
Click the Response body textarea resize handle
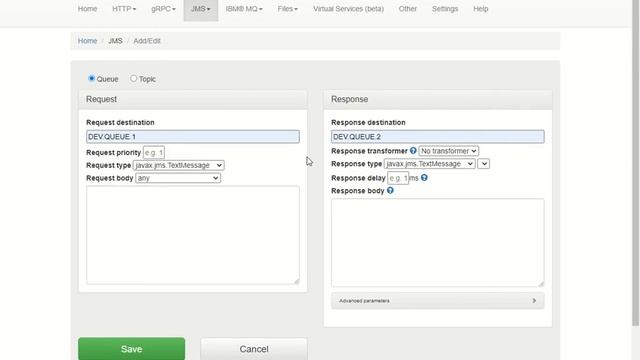[541, 284]
